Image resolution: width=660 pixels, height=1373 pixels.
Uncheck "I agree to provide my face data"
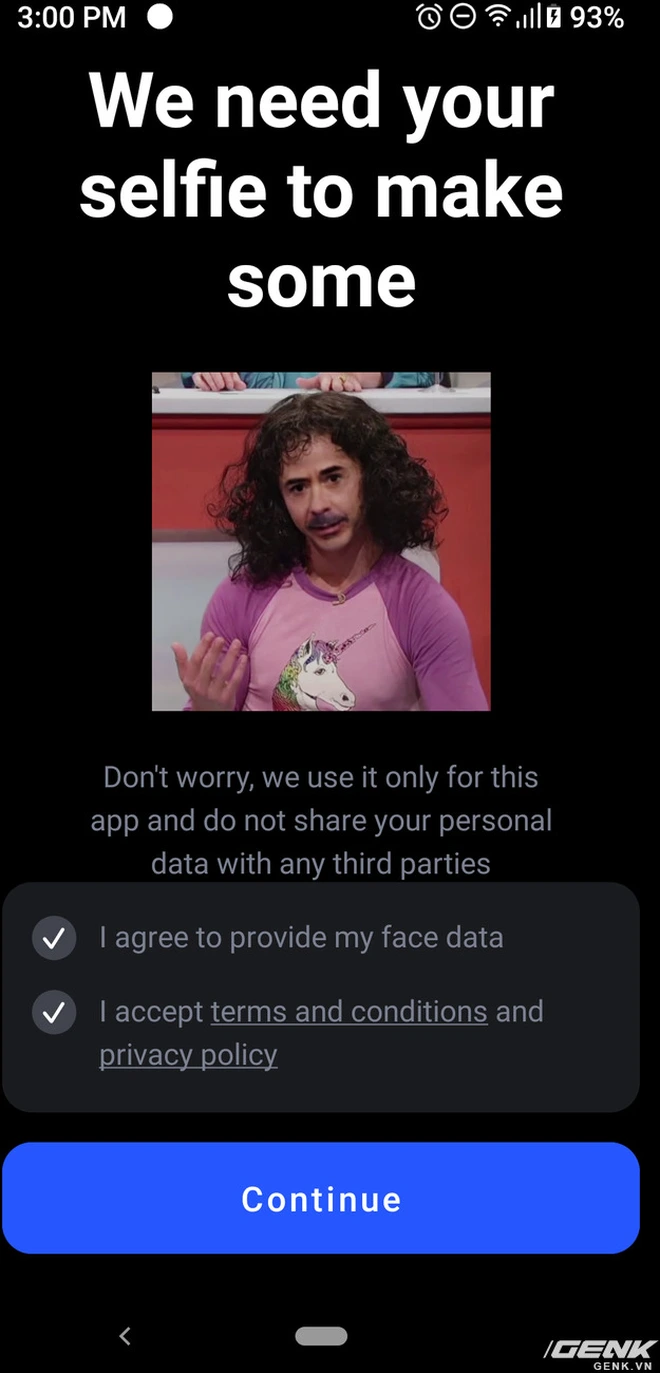pos(54,938)
